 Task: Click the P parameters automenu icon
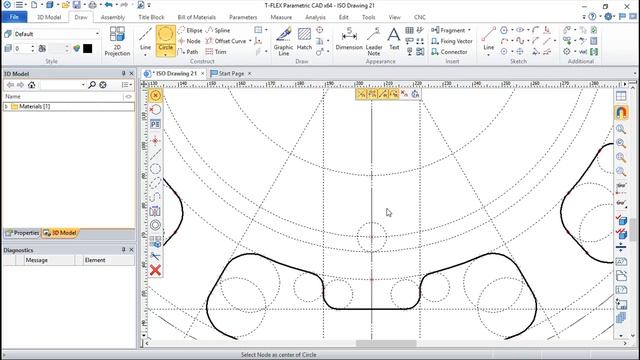155,124
